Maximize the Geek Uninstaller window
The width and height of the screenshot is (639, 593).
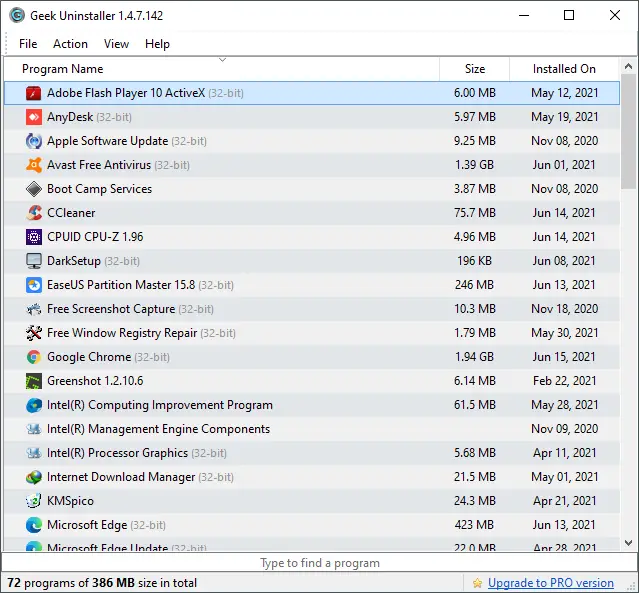click(x=569, y=15)
